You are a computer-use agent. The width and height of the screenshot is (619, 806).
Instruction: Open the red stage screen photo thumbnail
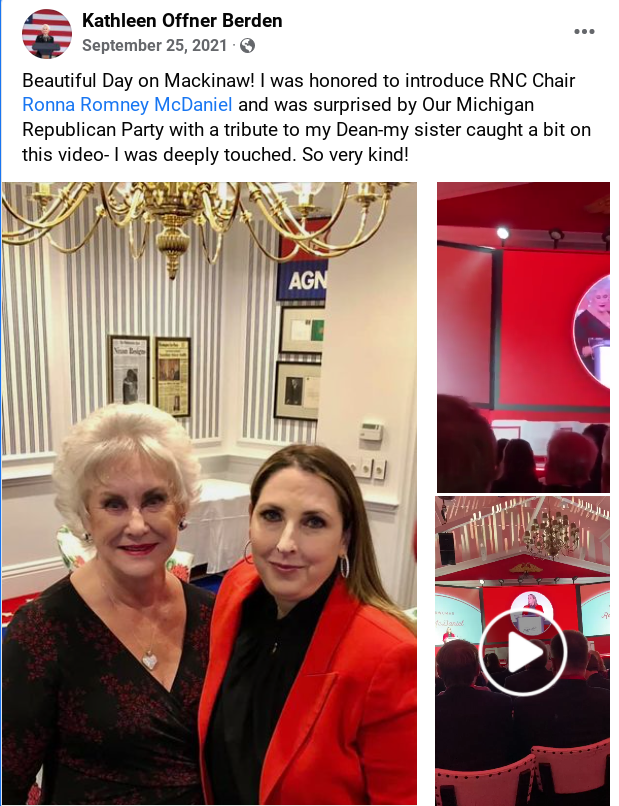click(x=523, y=337)
